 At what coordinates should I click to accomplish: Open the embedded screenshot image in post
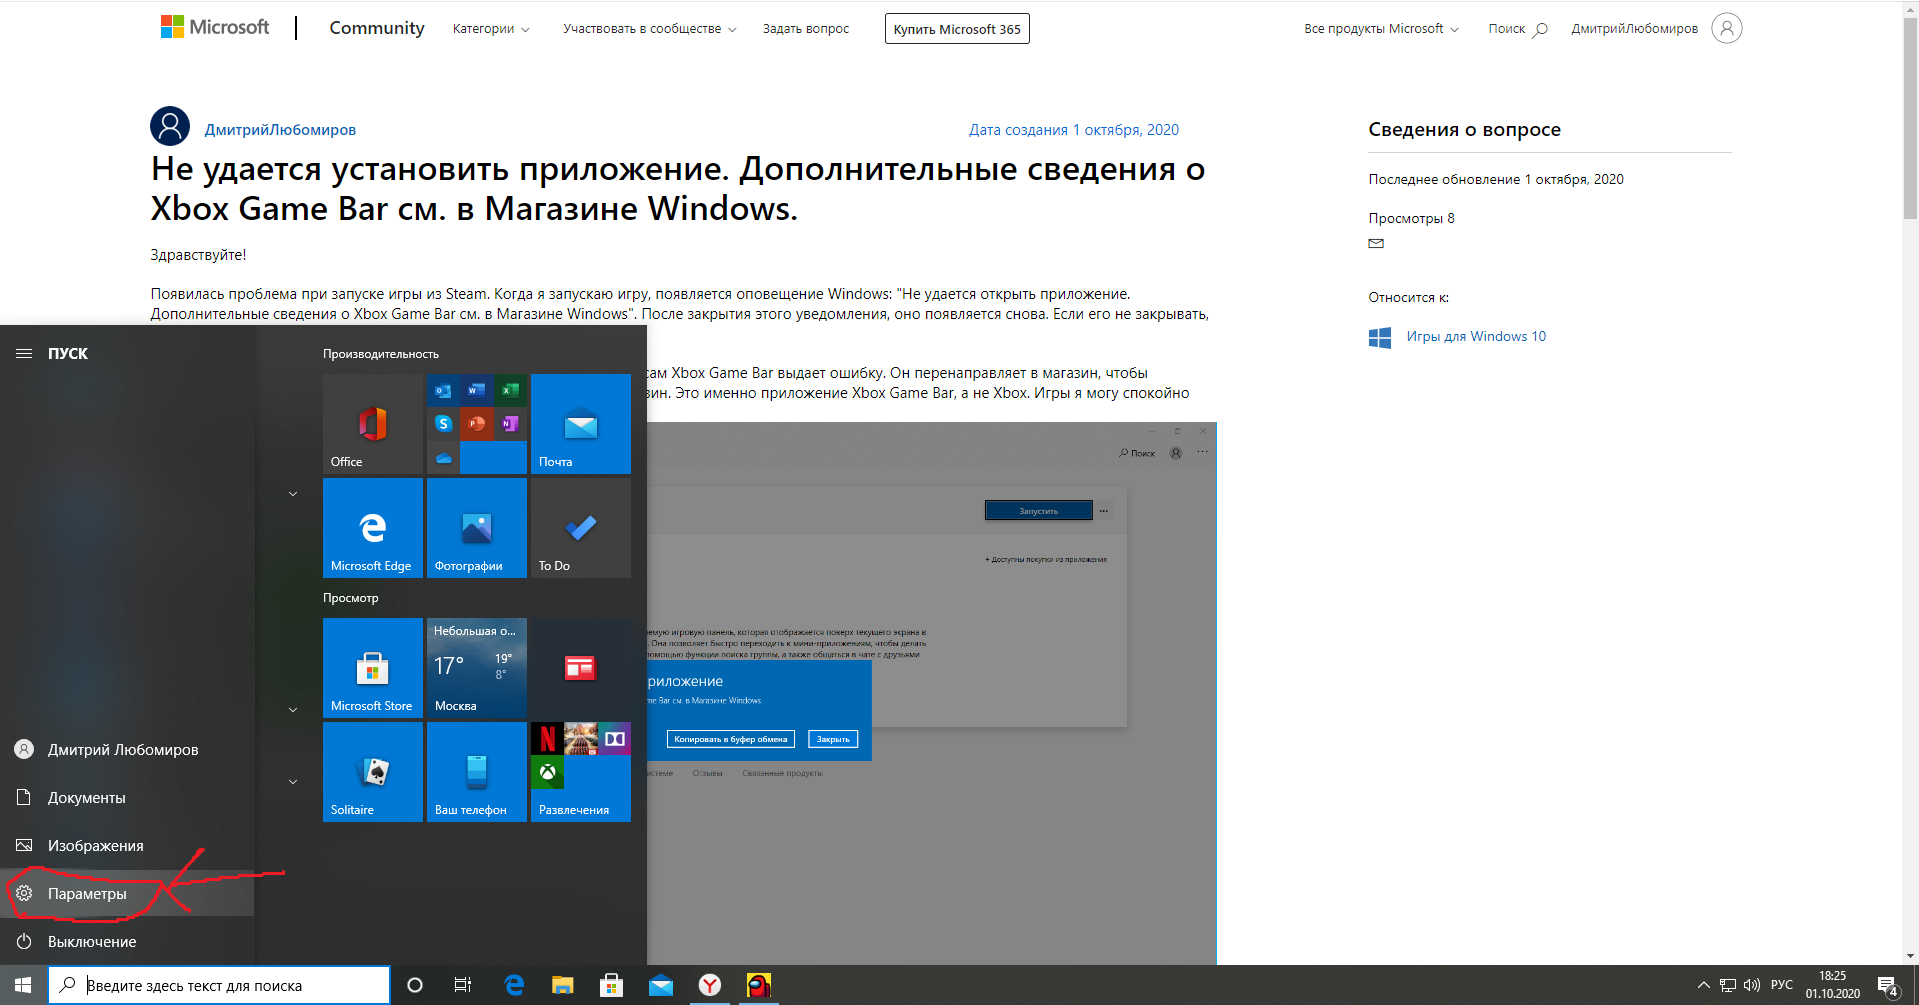point(932,692)
